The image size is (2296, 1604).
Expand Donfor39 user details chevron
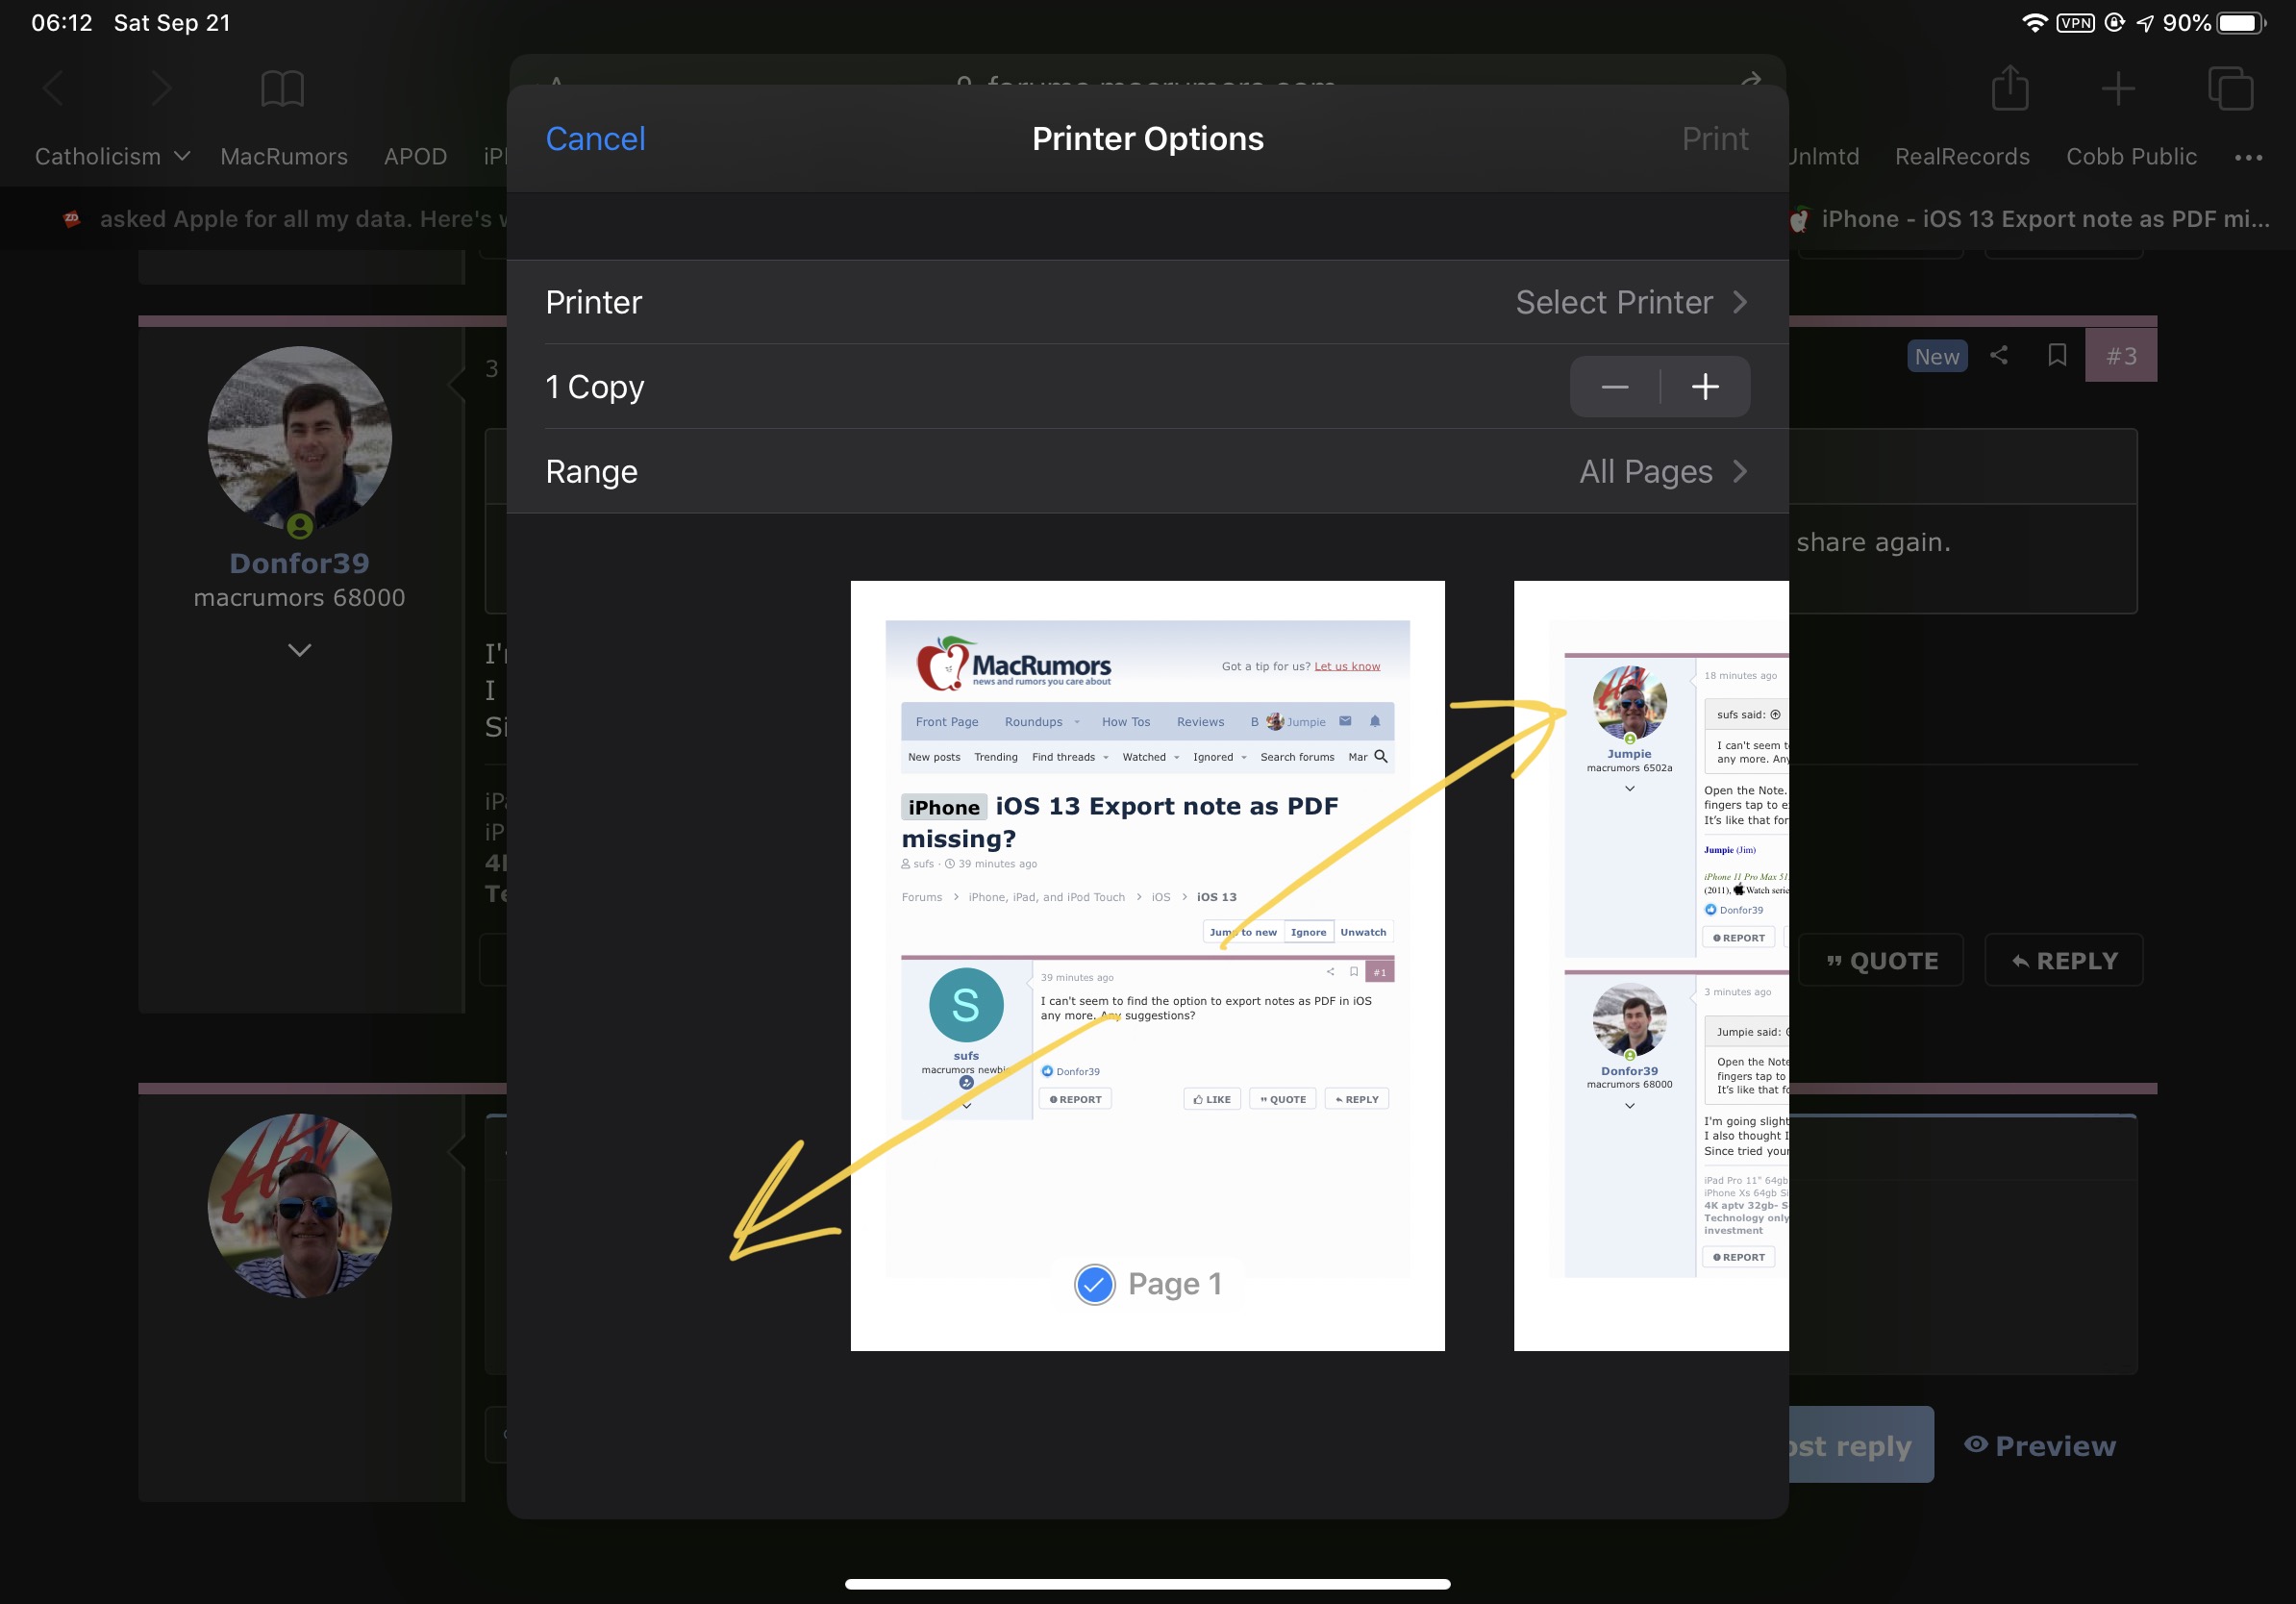coord(299,650)
